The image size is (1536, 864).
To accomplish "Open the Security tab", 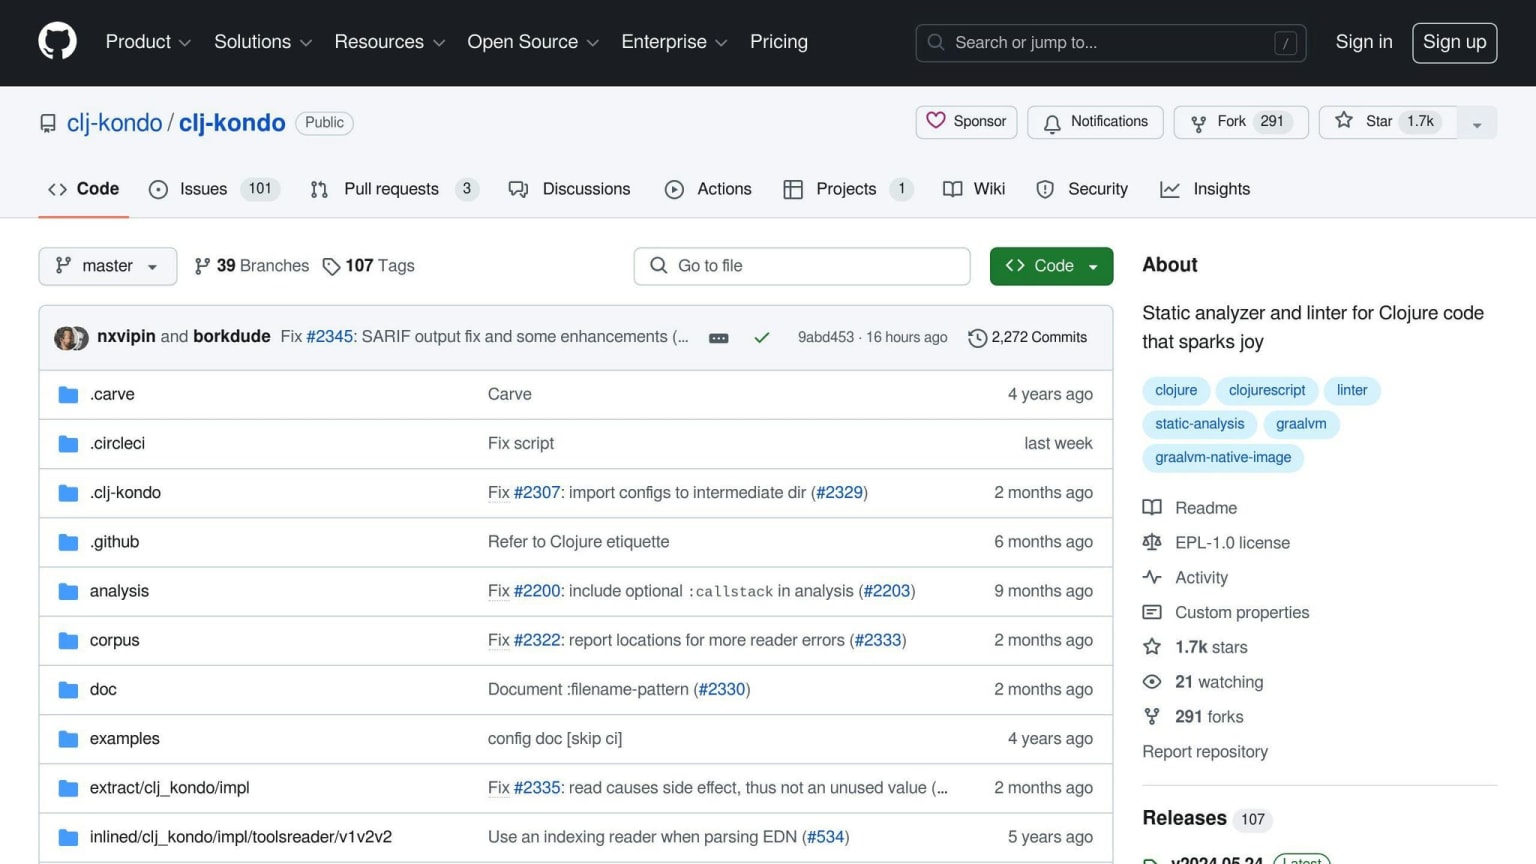I will 1082,189.
